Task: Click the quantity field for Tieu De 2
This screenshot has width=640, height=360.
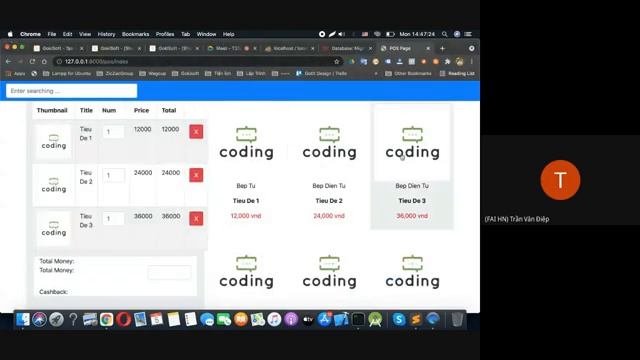Action: (113, 175)
